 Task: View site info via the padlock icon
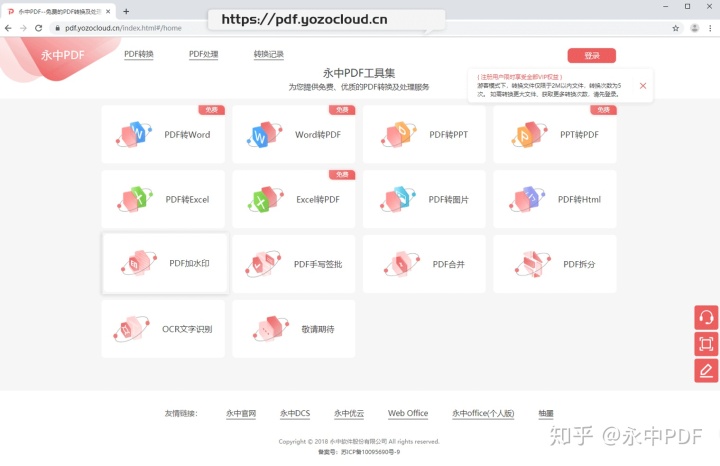pos(57,28)
